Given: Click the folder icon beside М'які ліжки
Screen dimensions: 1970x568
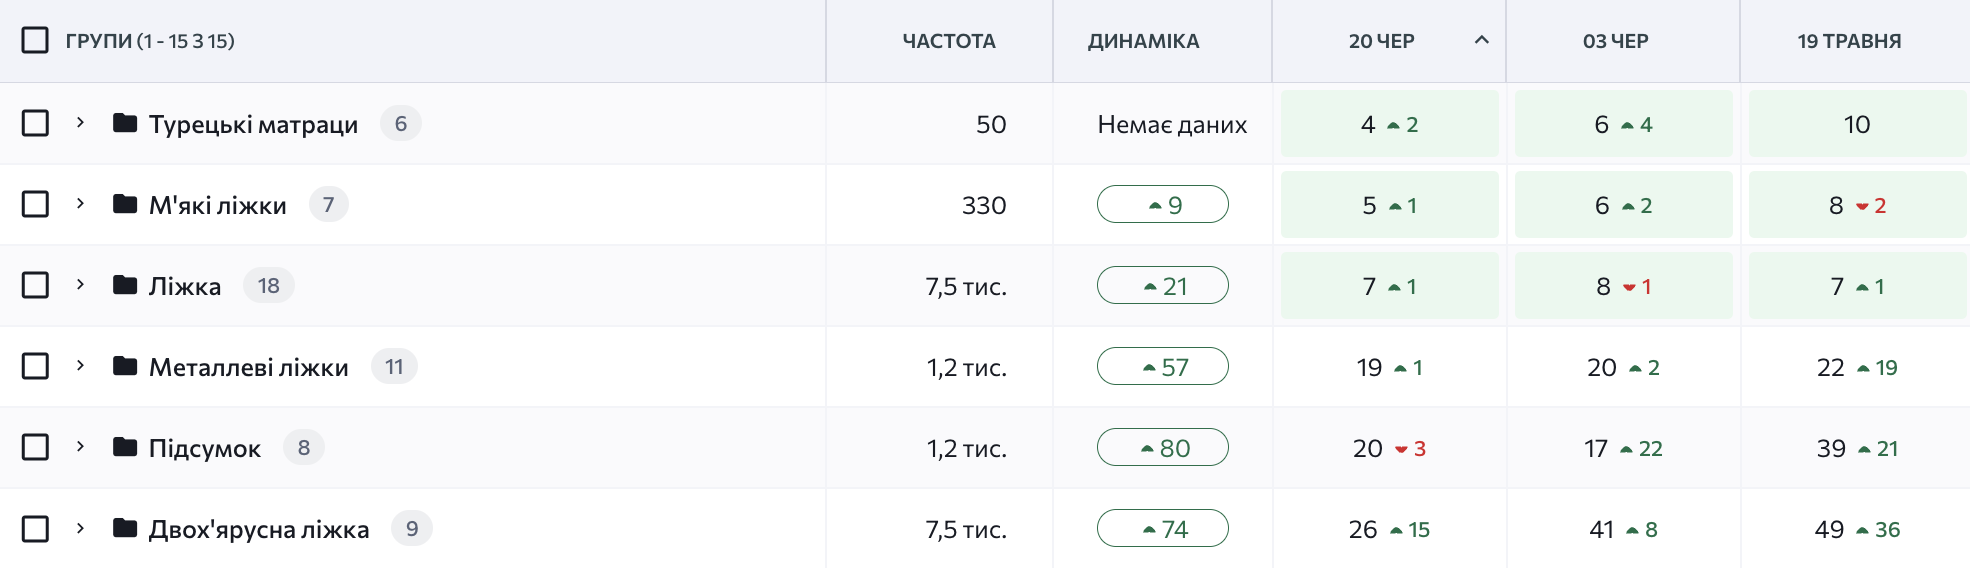Looking at the screenshot, I should [x=125, y=204].
